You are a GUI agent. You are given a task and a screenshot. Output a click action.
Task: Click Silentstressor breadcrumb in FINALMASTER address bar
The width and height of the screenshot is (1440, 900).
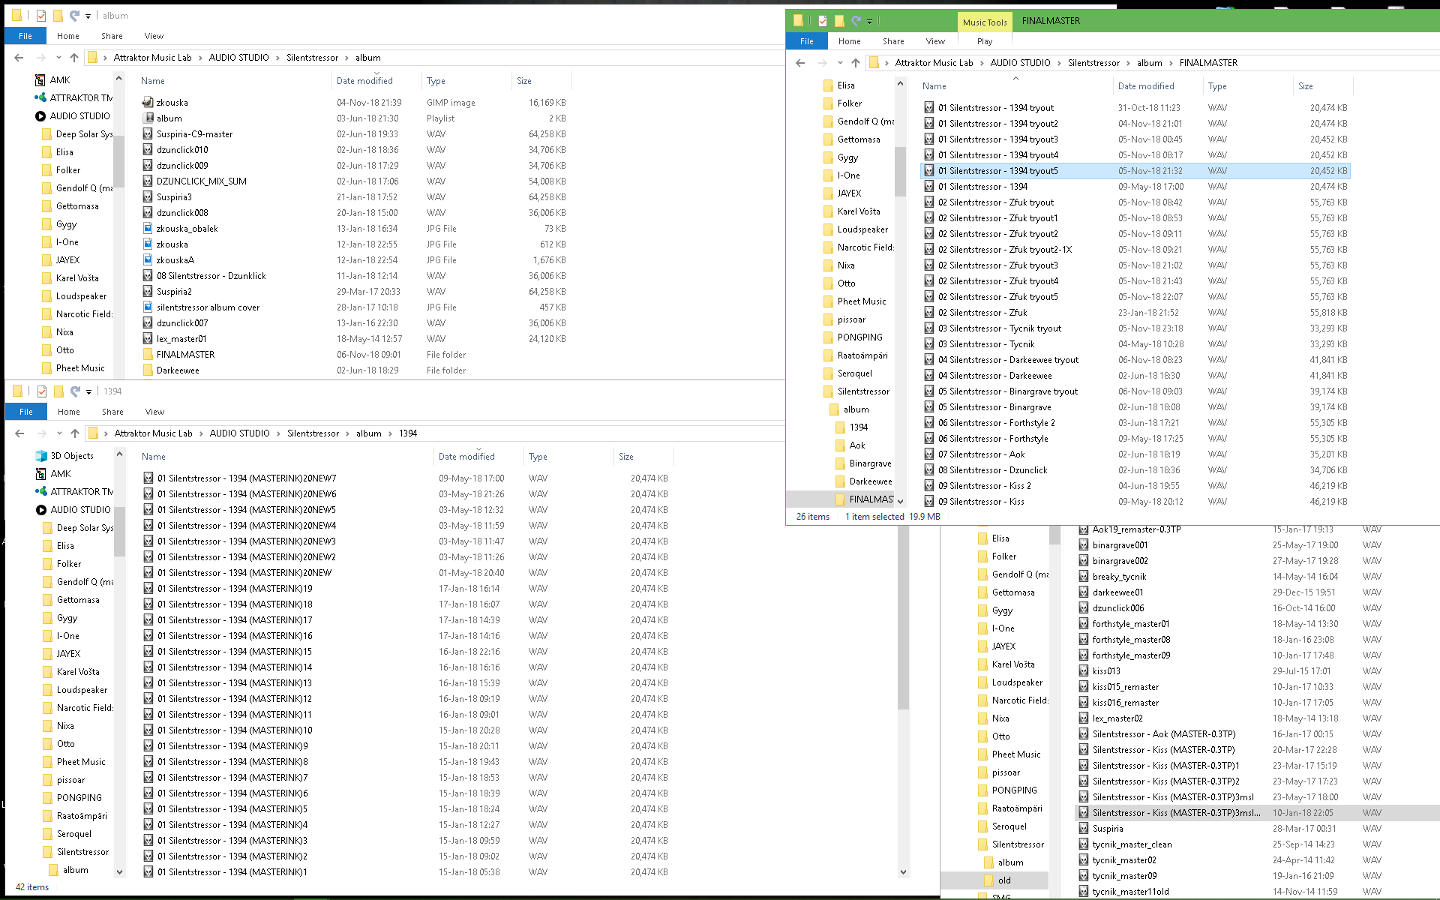point(1093,63)
